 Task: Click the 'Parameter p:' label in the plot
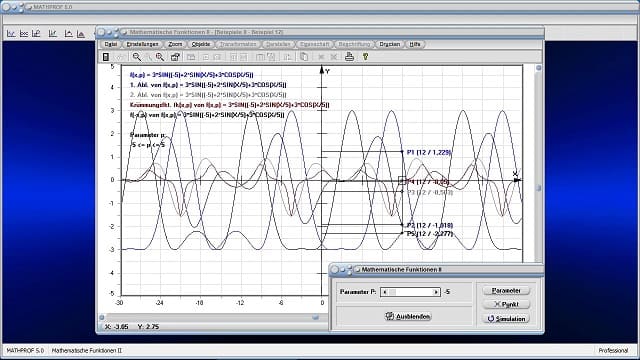point(148,135)
